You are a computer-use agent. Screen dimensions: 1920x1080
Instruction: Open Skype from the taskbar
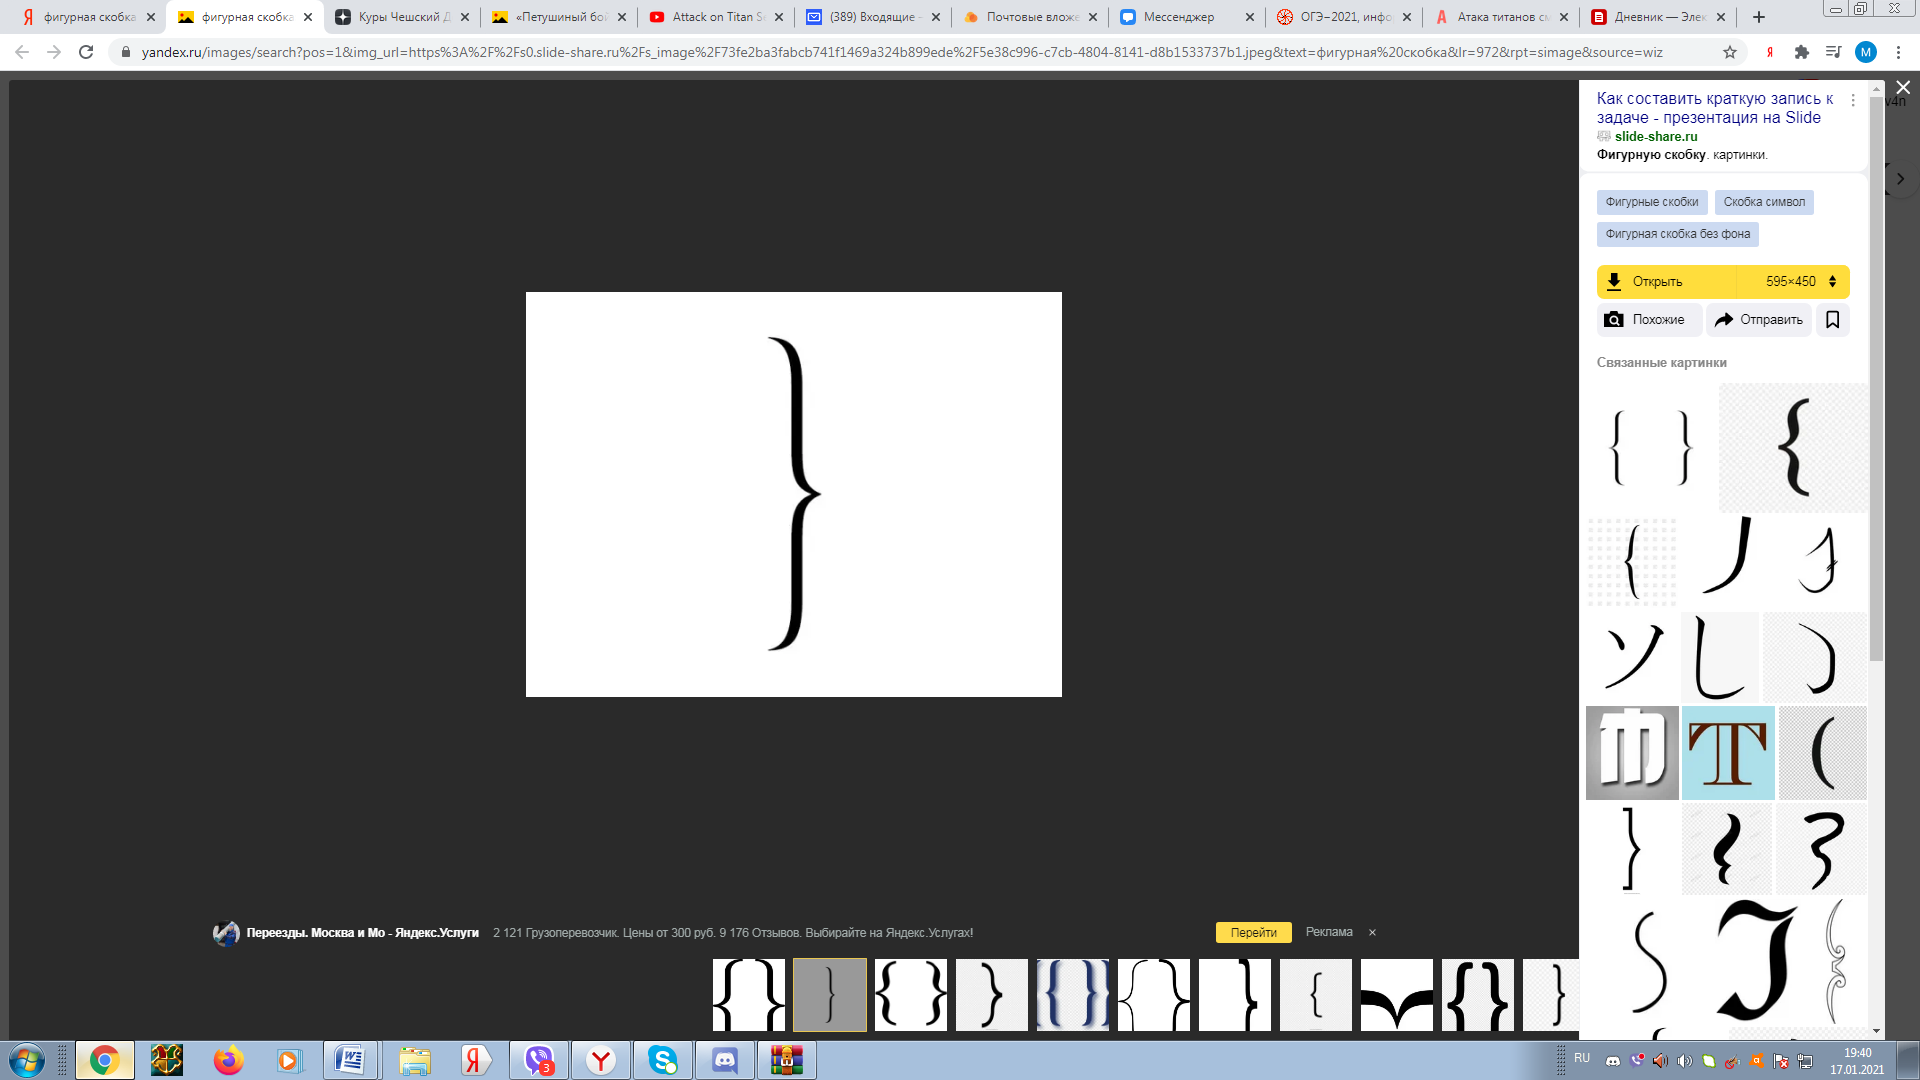[x=662, y=1060]
